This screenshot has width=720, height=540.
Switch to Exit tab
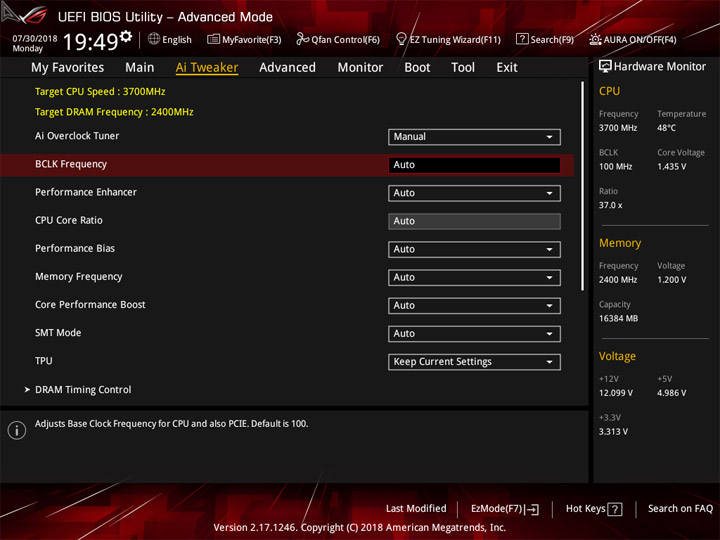pos(506,68)
